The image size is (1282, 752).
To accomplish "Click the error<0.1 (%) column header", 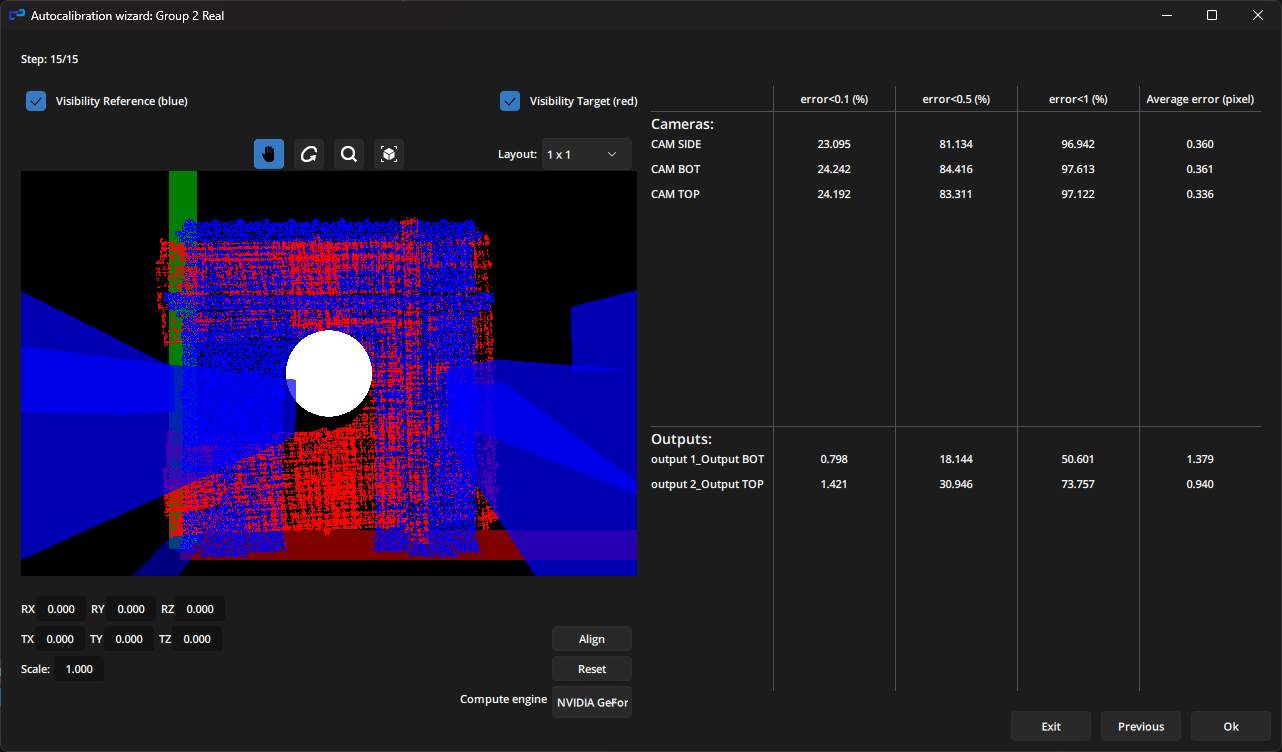I will [834, 99].
